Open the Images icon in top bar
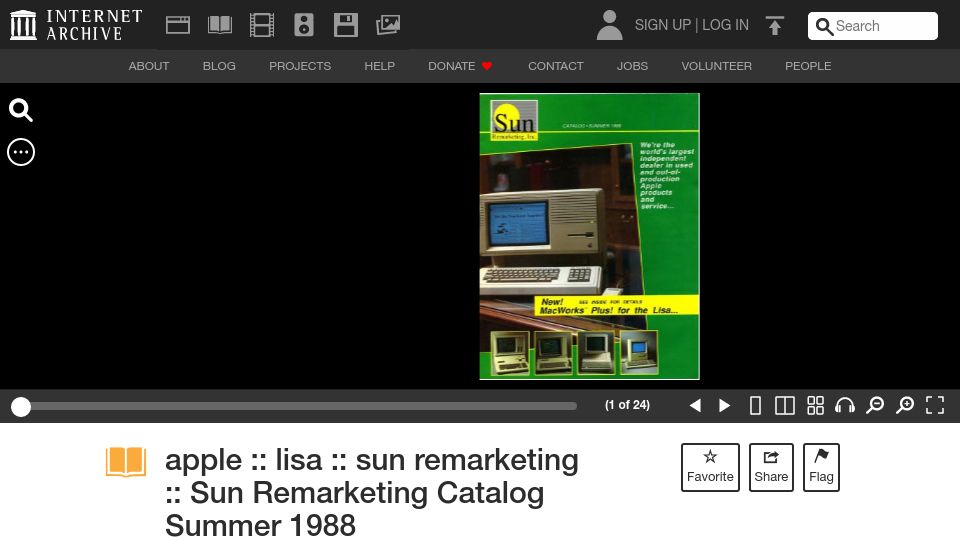Image resolution: width=960 pixels, height=540 pixels. pos(388,25)
